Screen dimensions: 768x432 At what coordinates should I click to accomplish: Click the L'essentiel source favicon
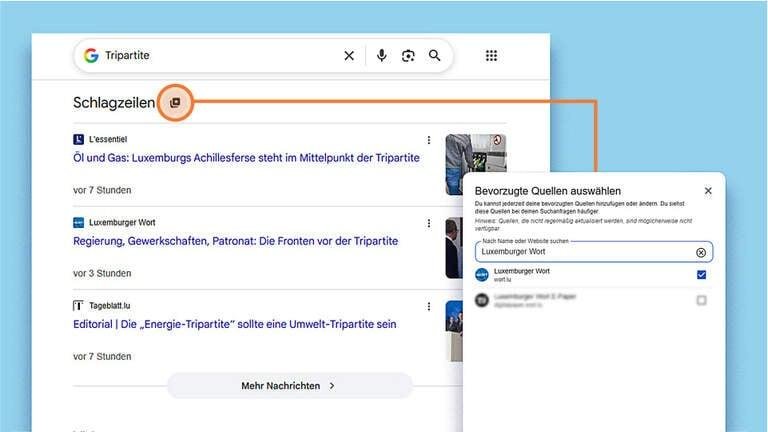pos(78,140)
